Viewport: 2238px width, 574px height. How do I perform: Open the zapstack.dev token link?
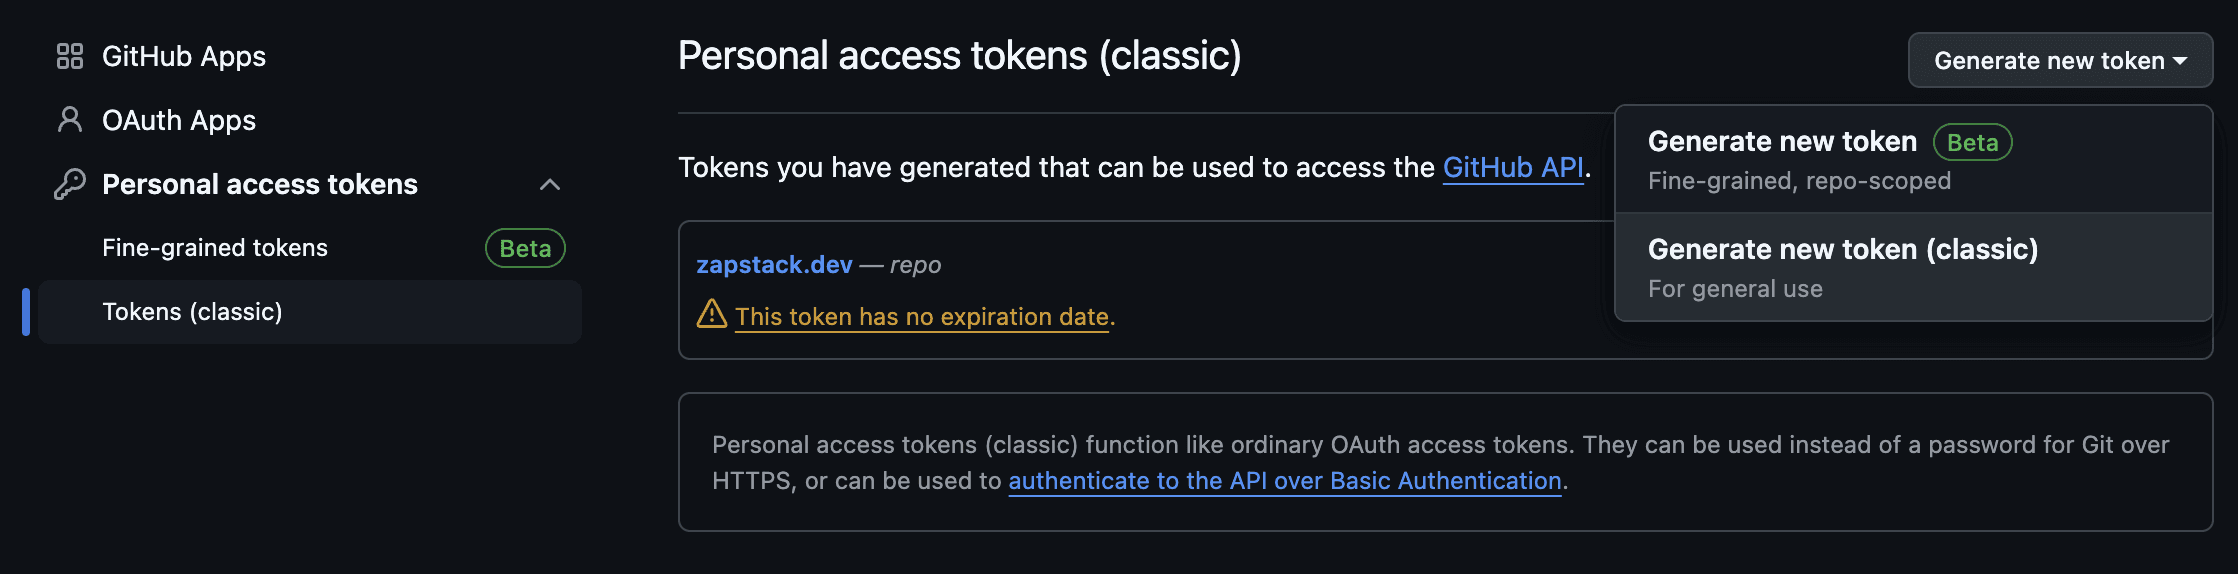click(x=774, y=265)
